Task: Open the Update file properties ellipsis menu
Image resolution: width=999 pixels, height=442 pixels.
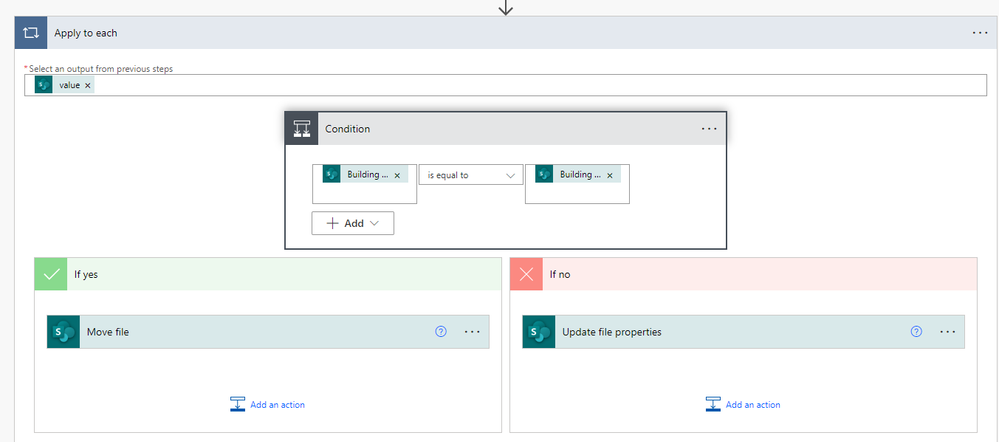Action: click(x=947, y=332)
